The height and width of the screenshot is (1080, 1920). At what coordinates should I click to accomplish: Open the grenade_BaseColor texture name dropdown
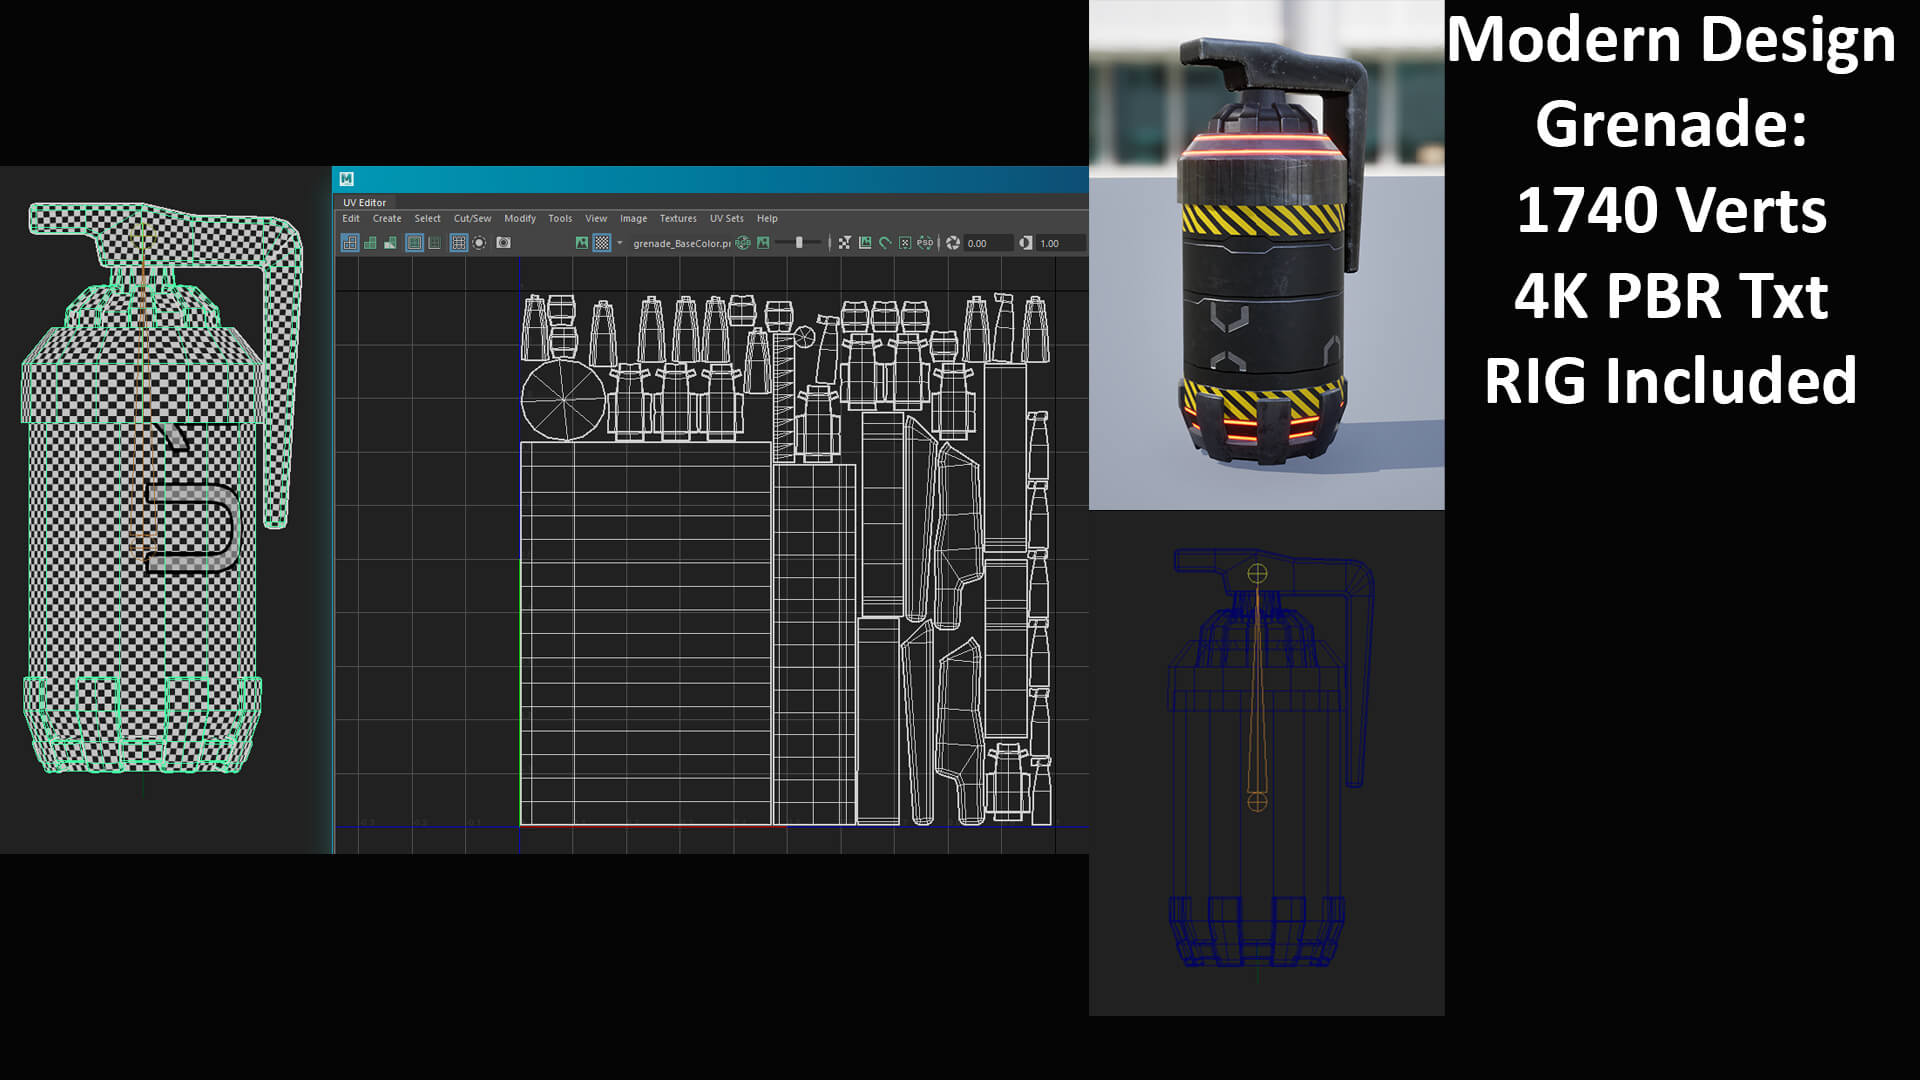[x=682, y=243]
